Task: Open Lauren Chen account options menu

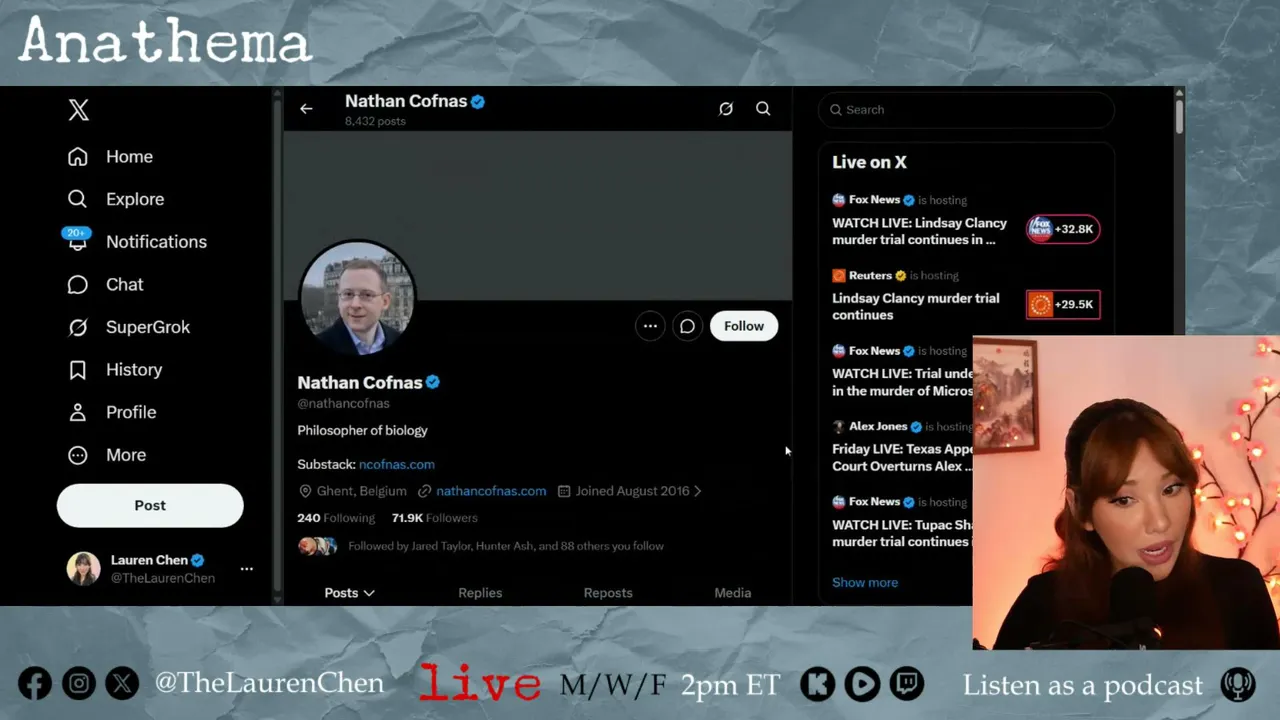Action: (x=246, y=569)
